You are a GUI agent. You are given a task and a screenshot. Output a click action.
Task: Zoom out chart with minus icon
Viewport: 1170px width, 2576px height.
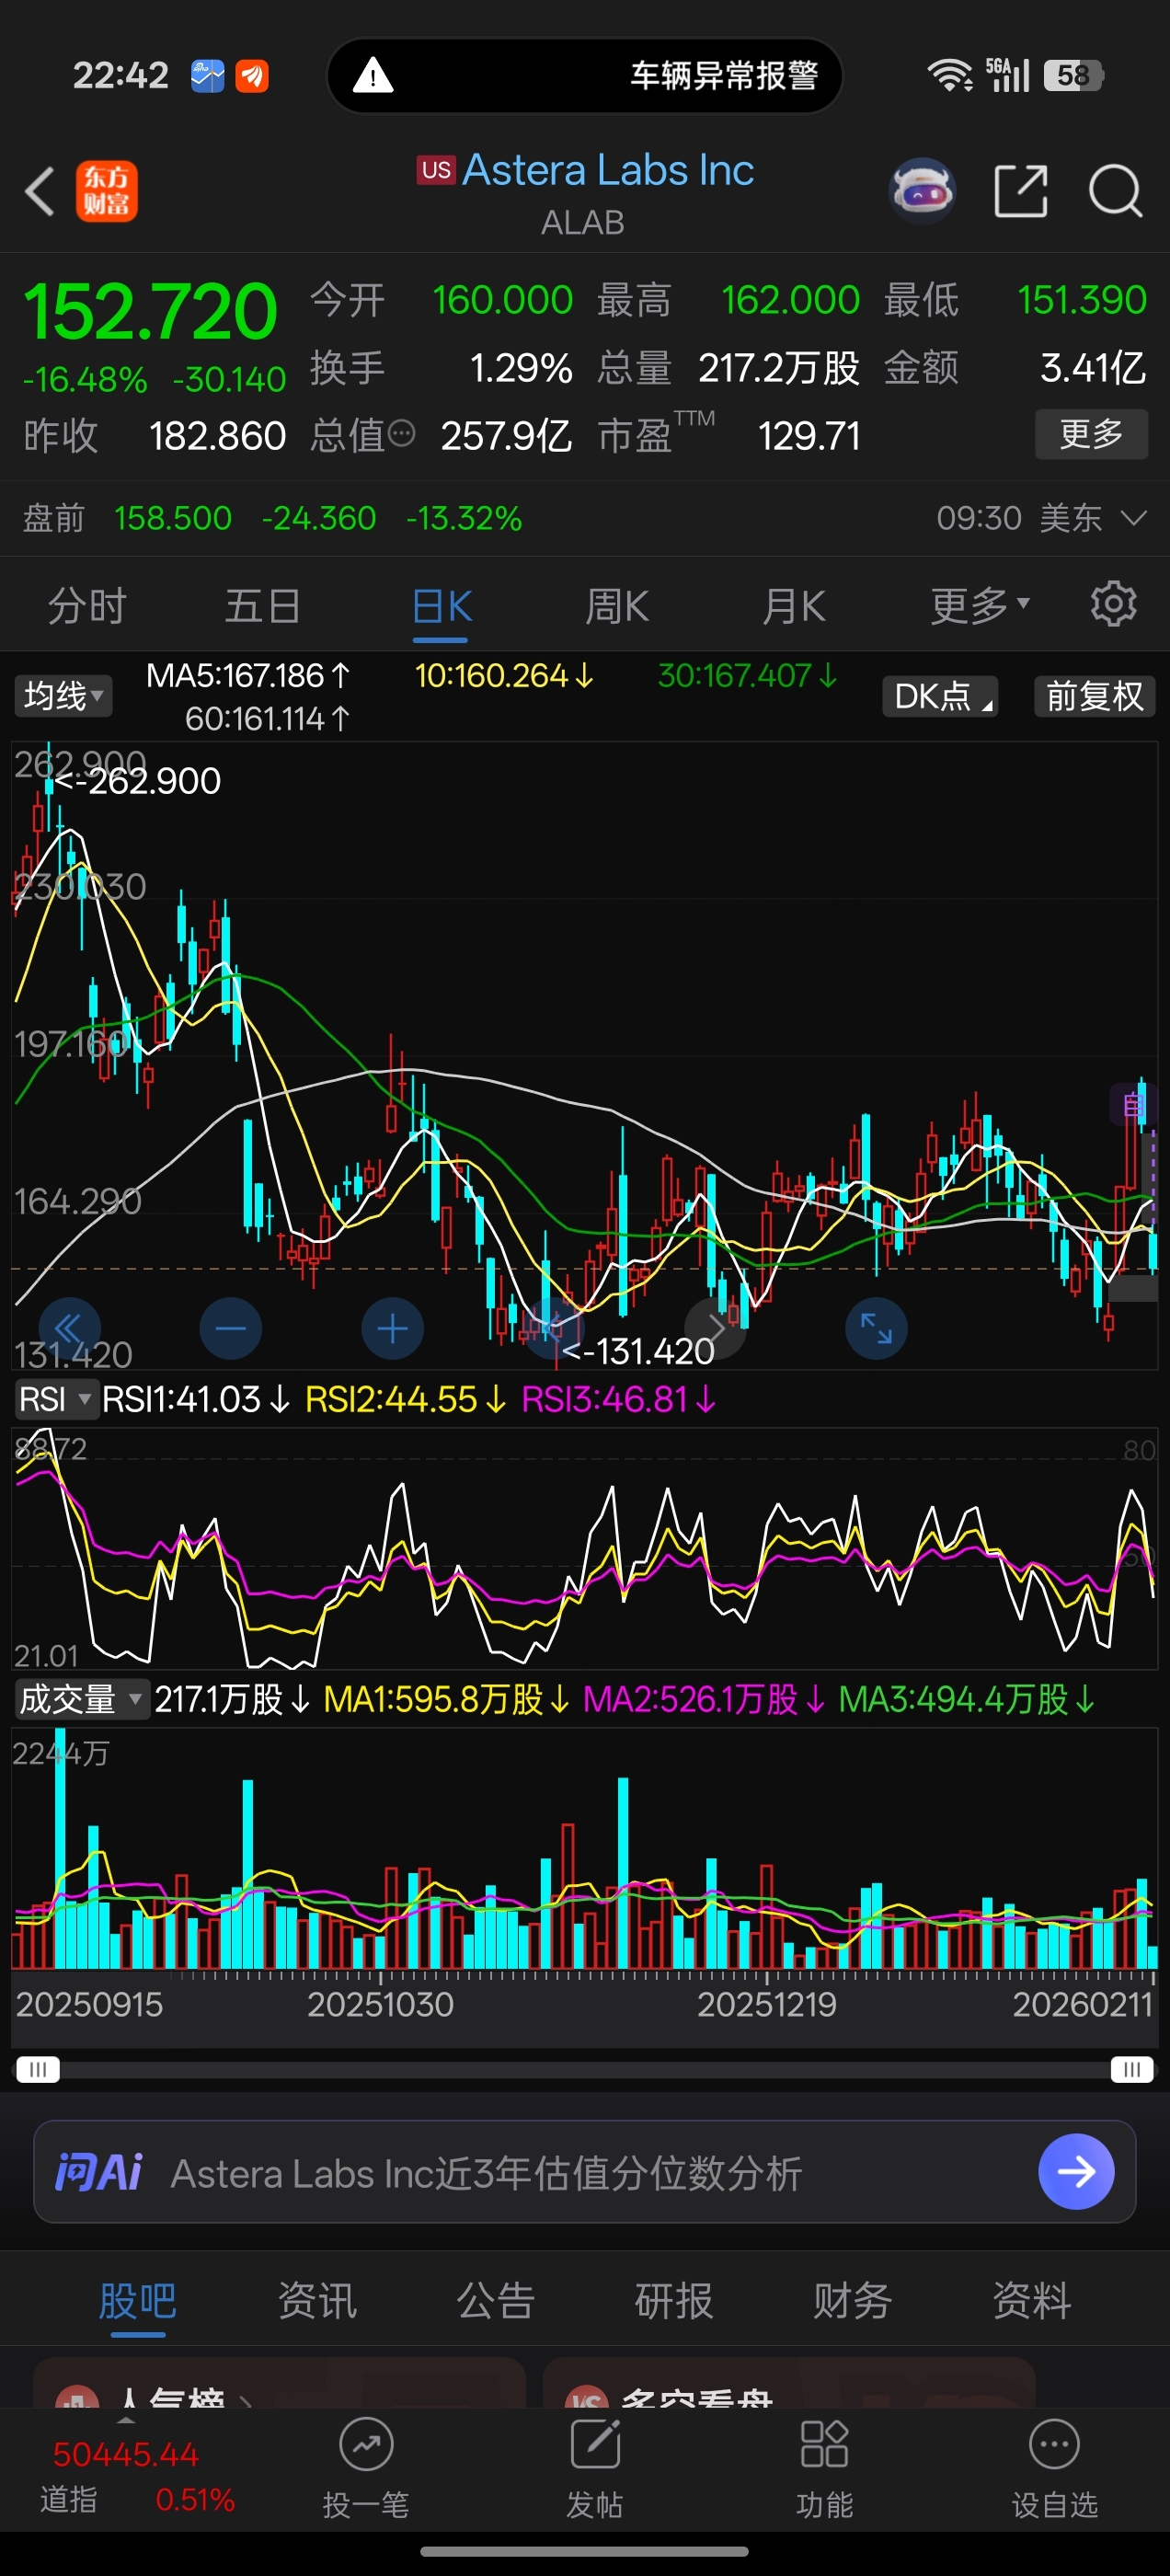coord(230,1329)
